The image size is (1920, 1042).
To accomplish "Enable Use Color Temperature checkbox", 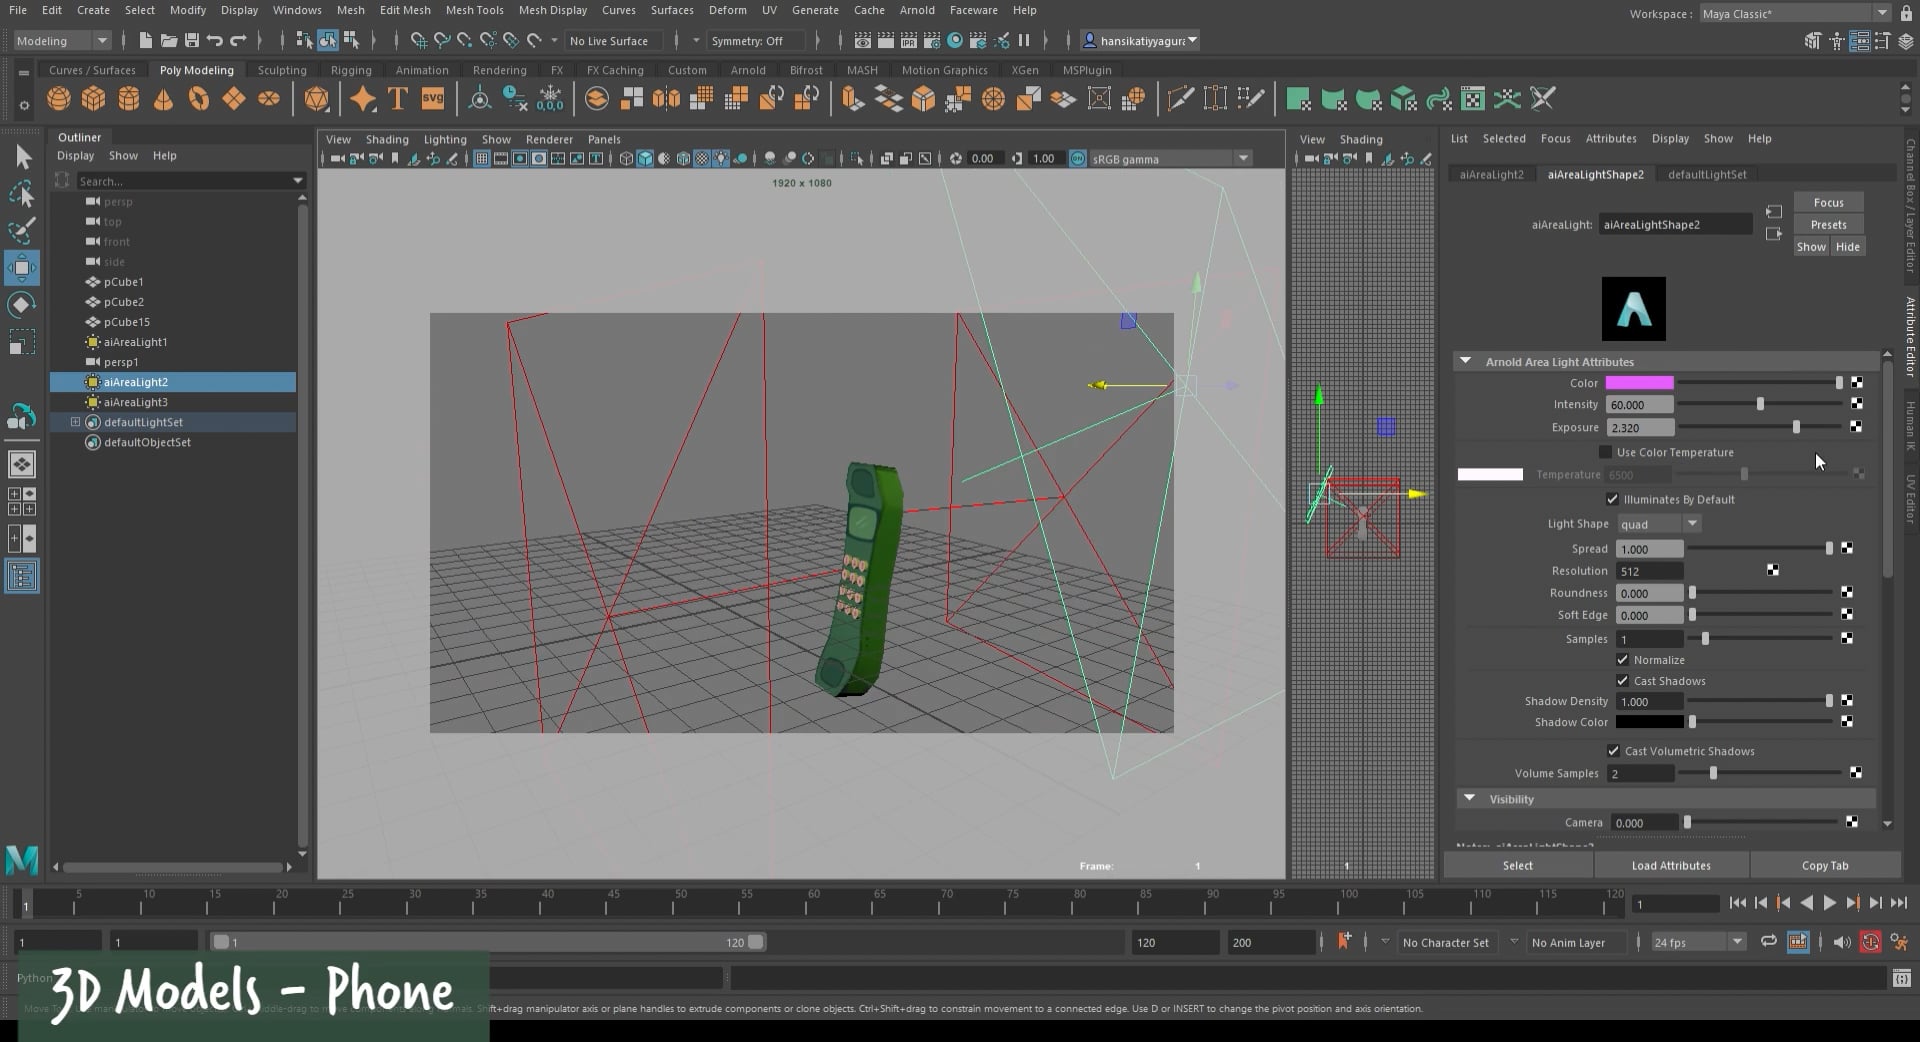I will point(1605,453).
